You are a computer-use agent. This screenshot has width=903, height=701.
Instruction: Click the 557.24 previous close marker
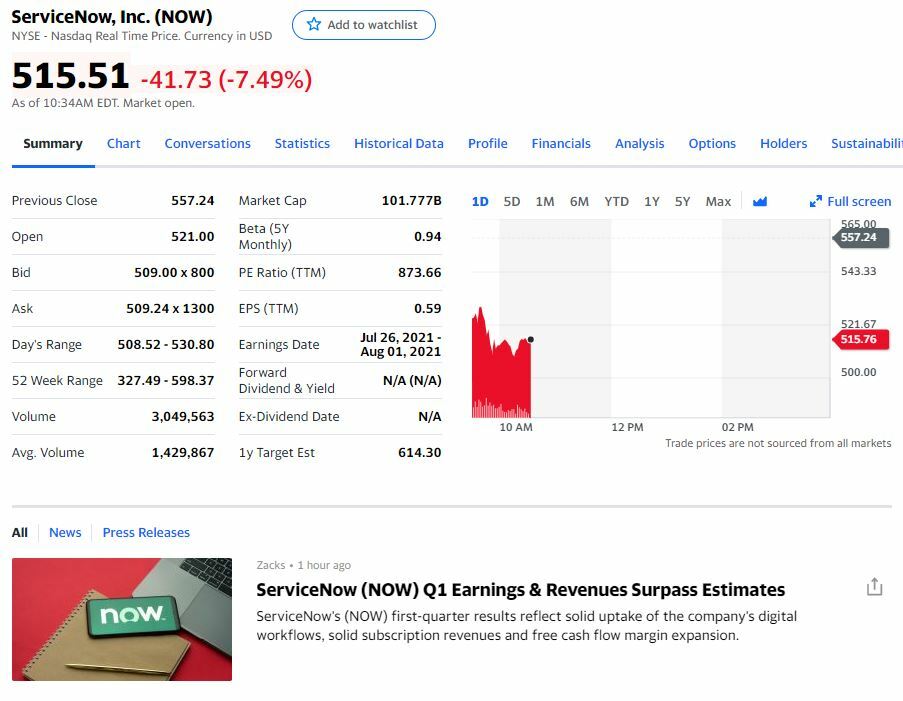[860, 237]
